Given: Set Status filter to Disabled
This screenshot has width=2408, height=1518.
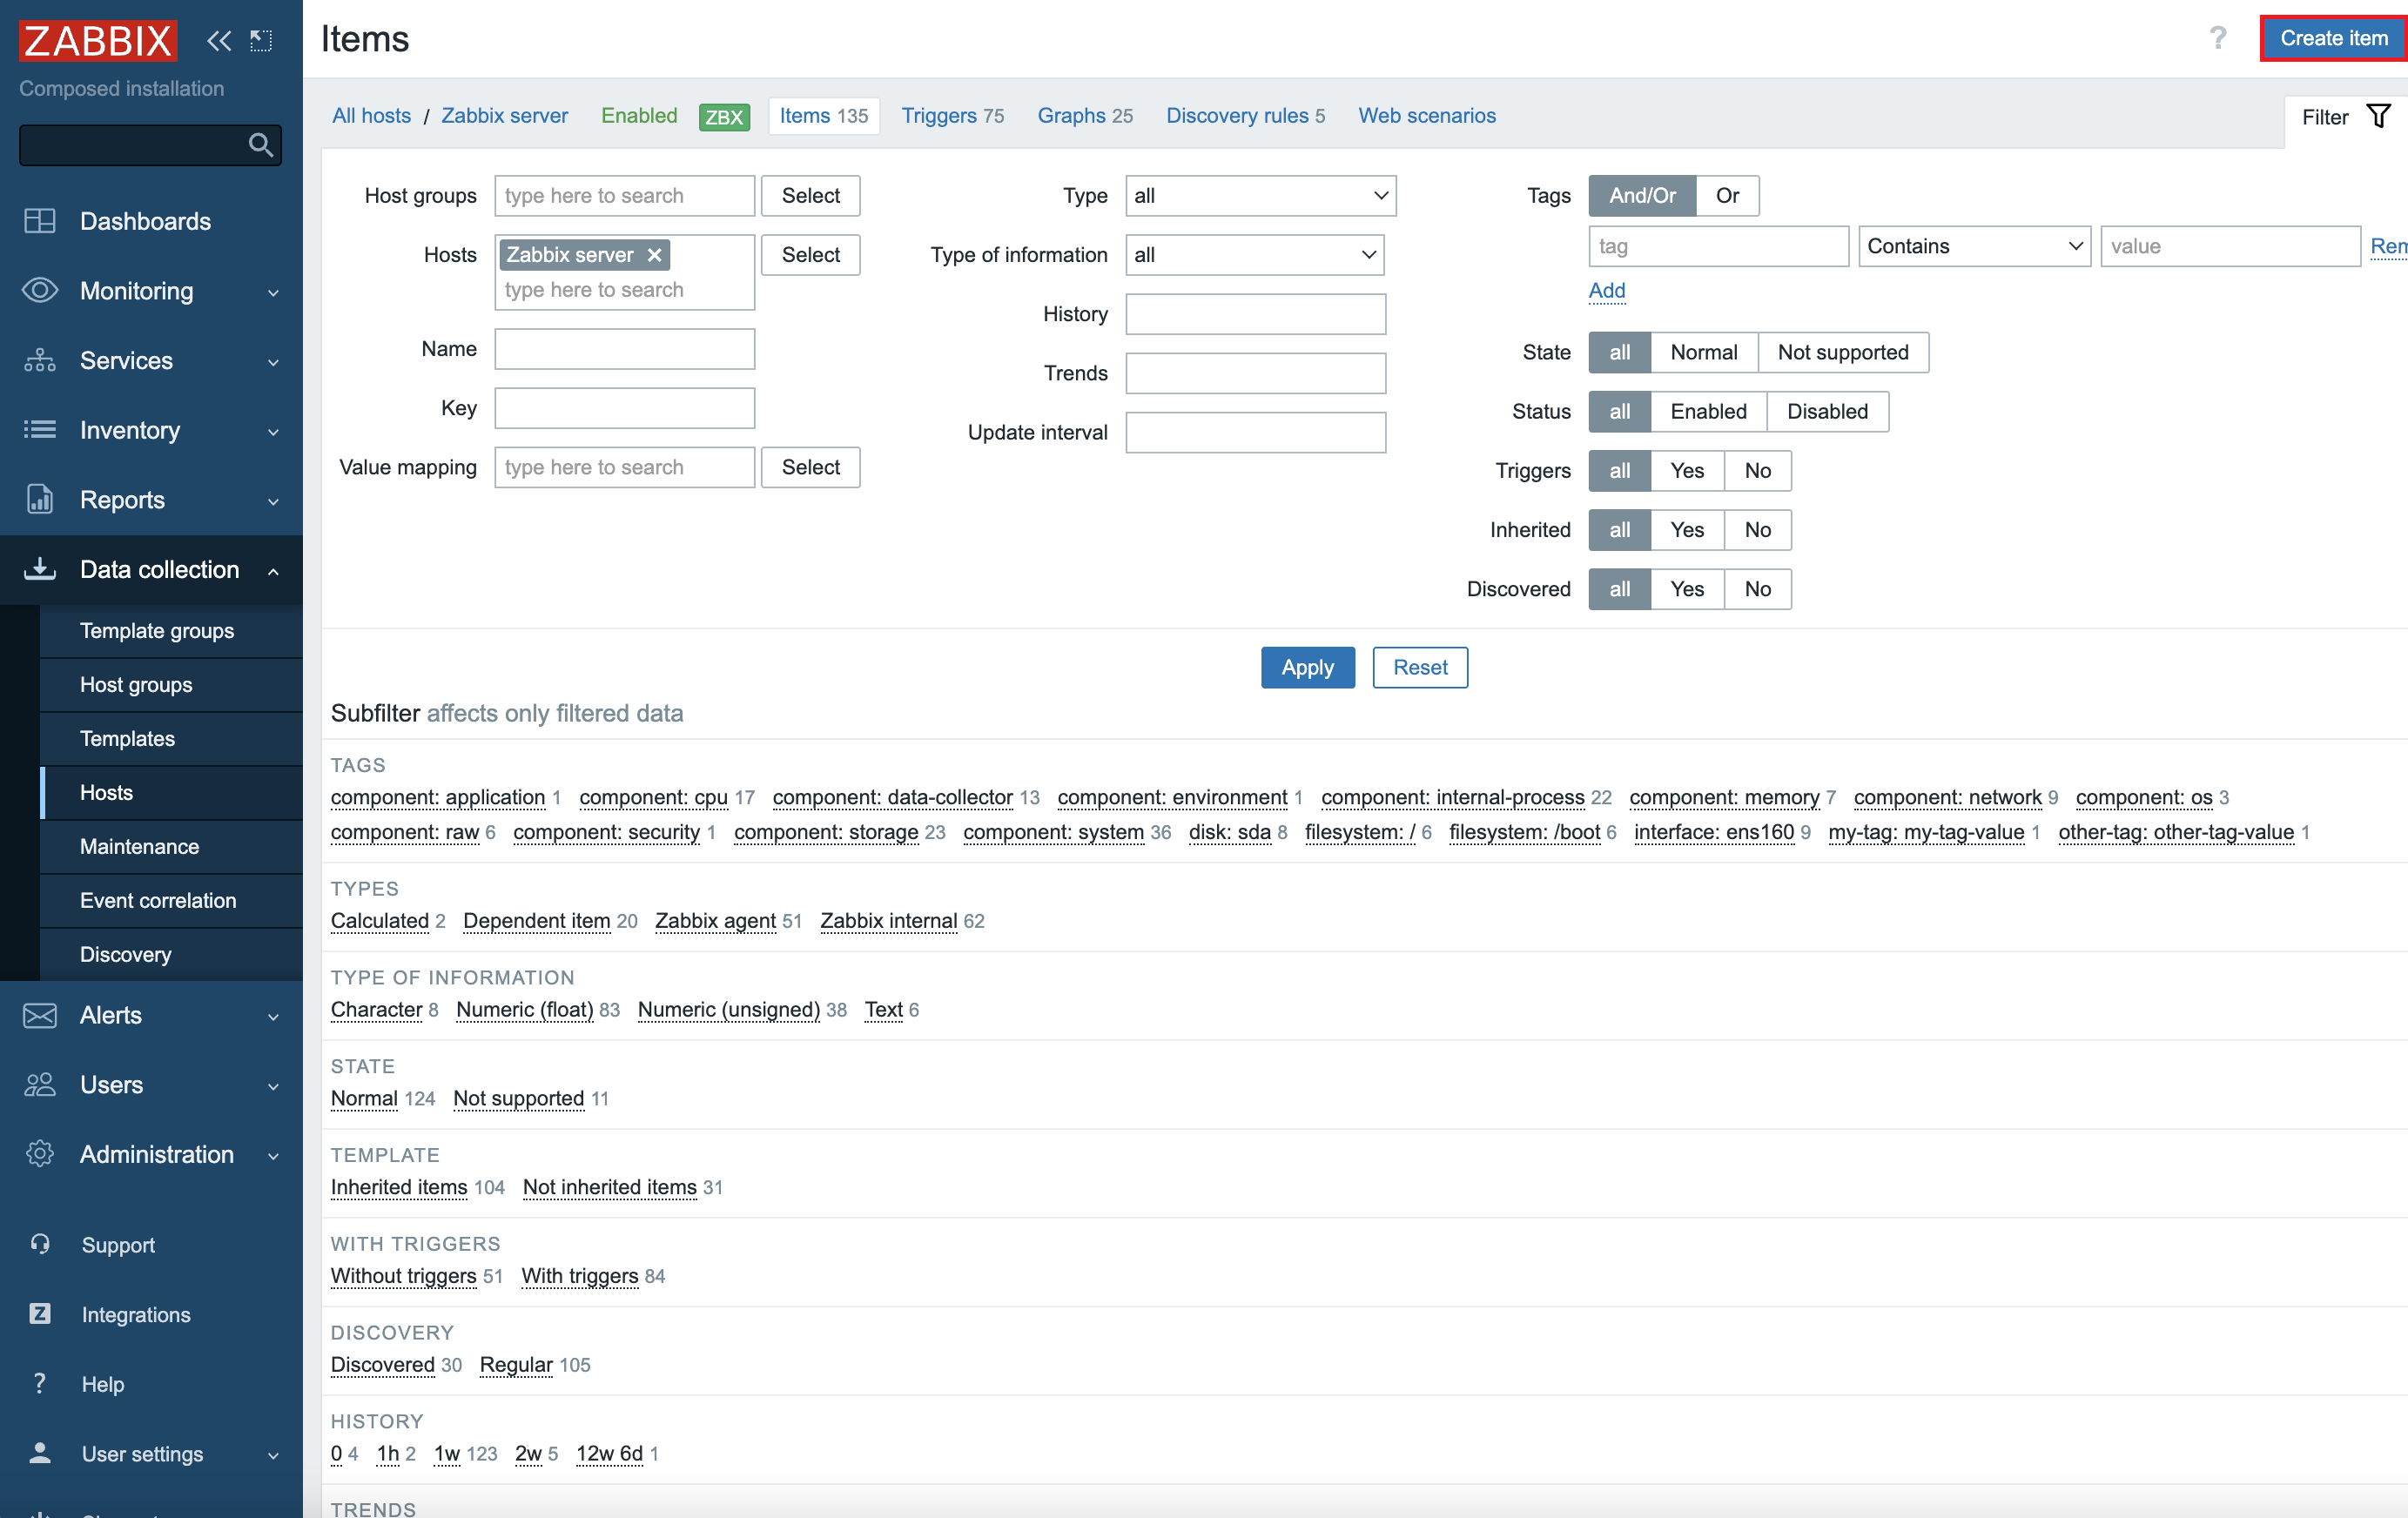Looking at the screenshot, I should pos(1827,411).
